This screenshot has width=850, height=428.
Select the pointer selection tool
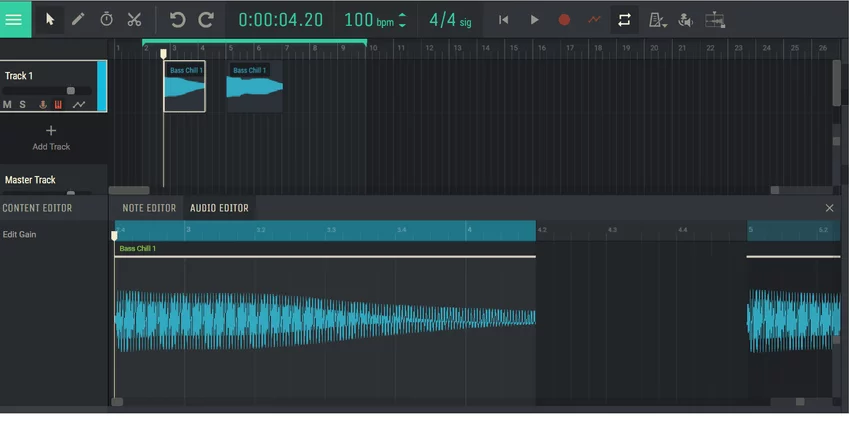50,20
